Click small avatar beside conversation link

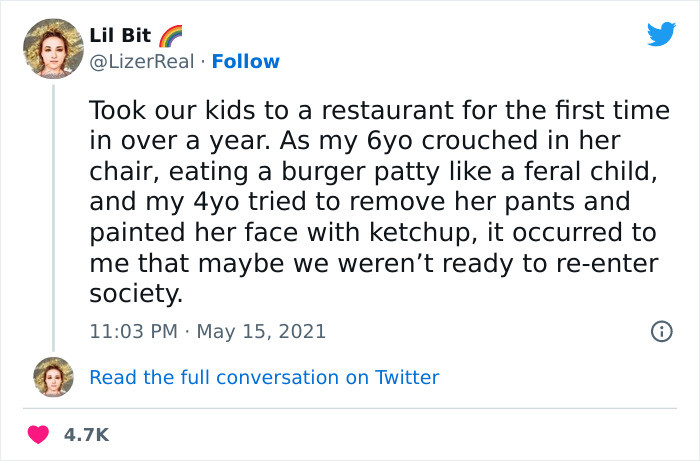coord(53,378)
